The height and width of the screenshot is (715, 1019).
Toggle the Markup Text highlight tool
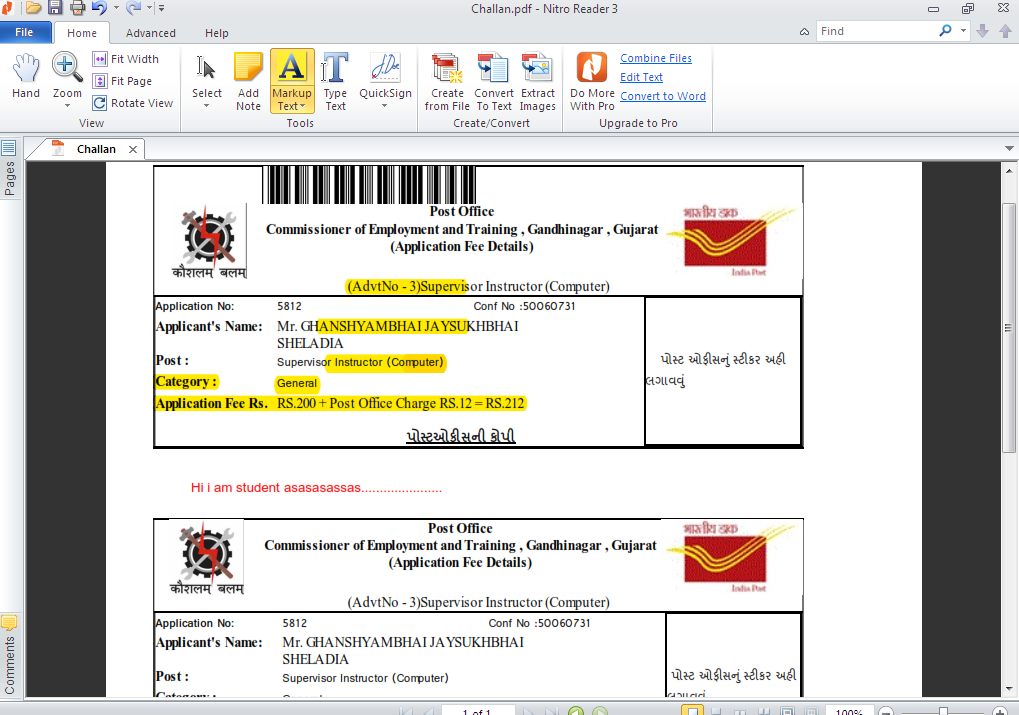coord(292,81)
